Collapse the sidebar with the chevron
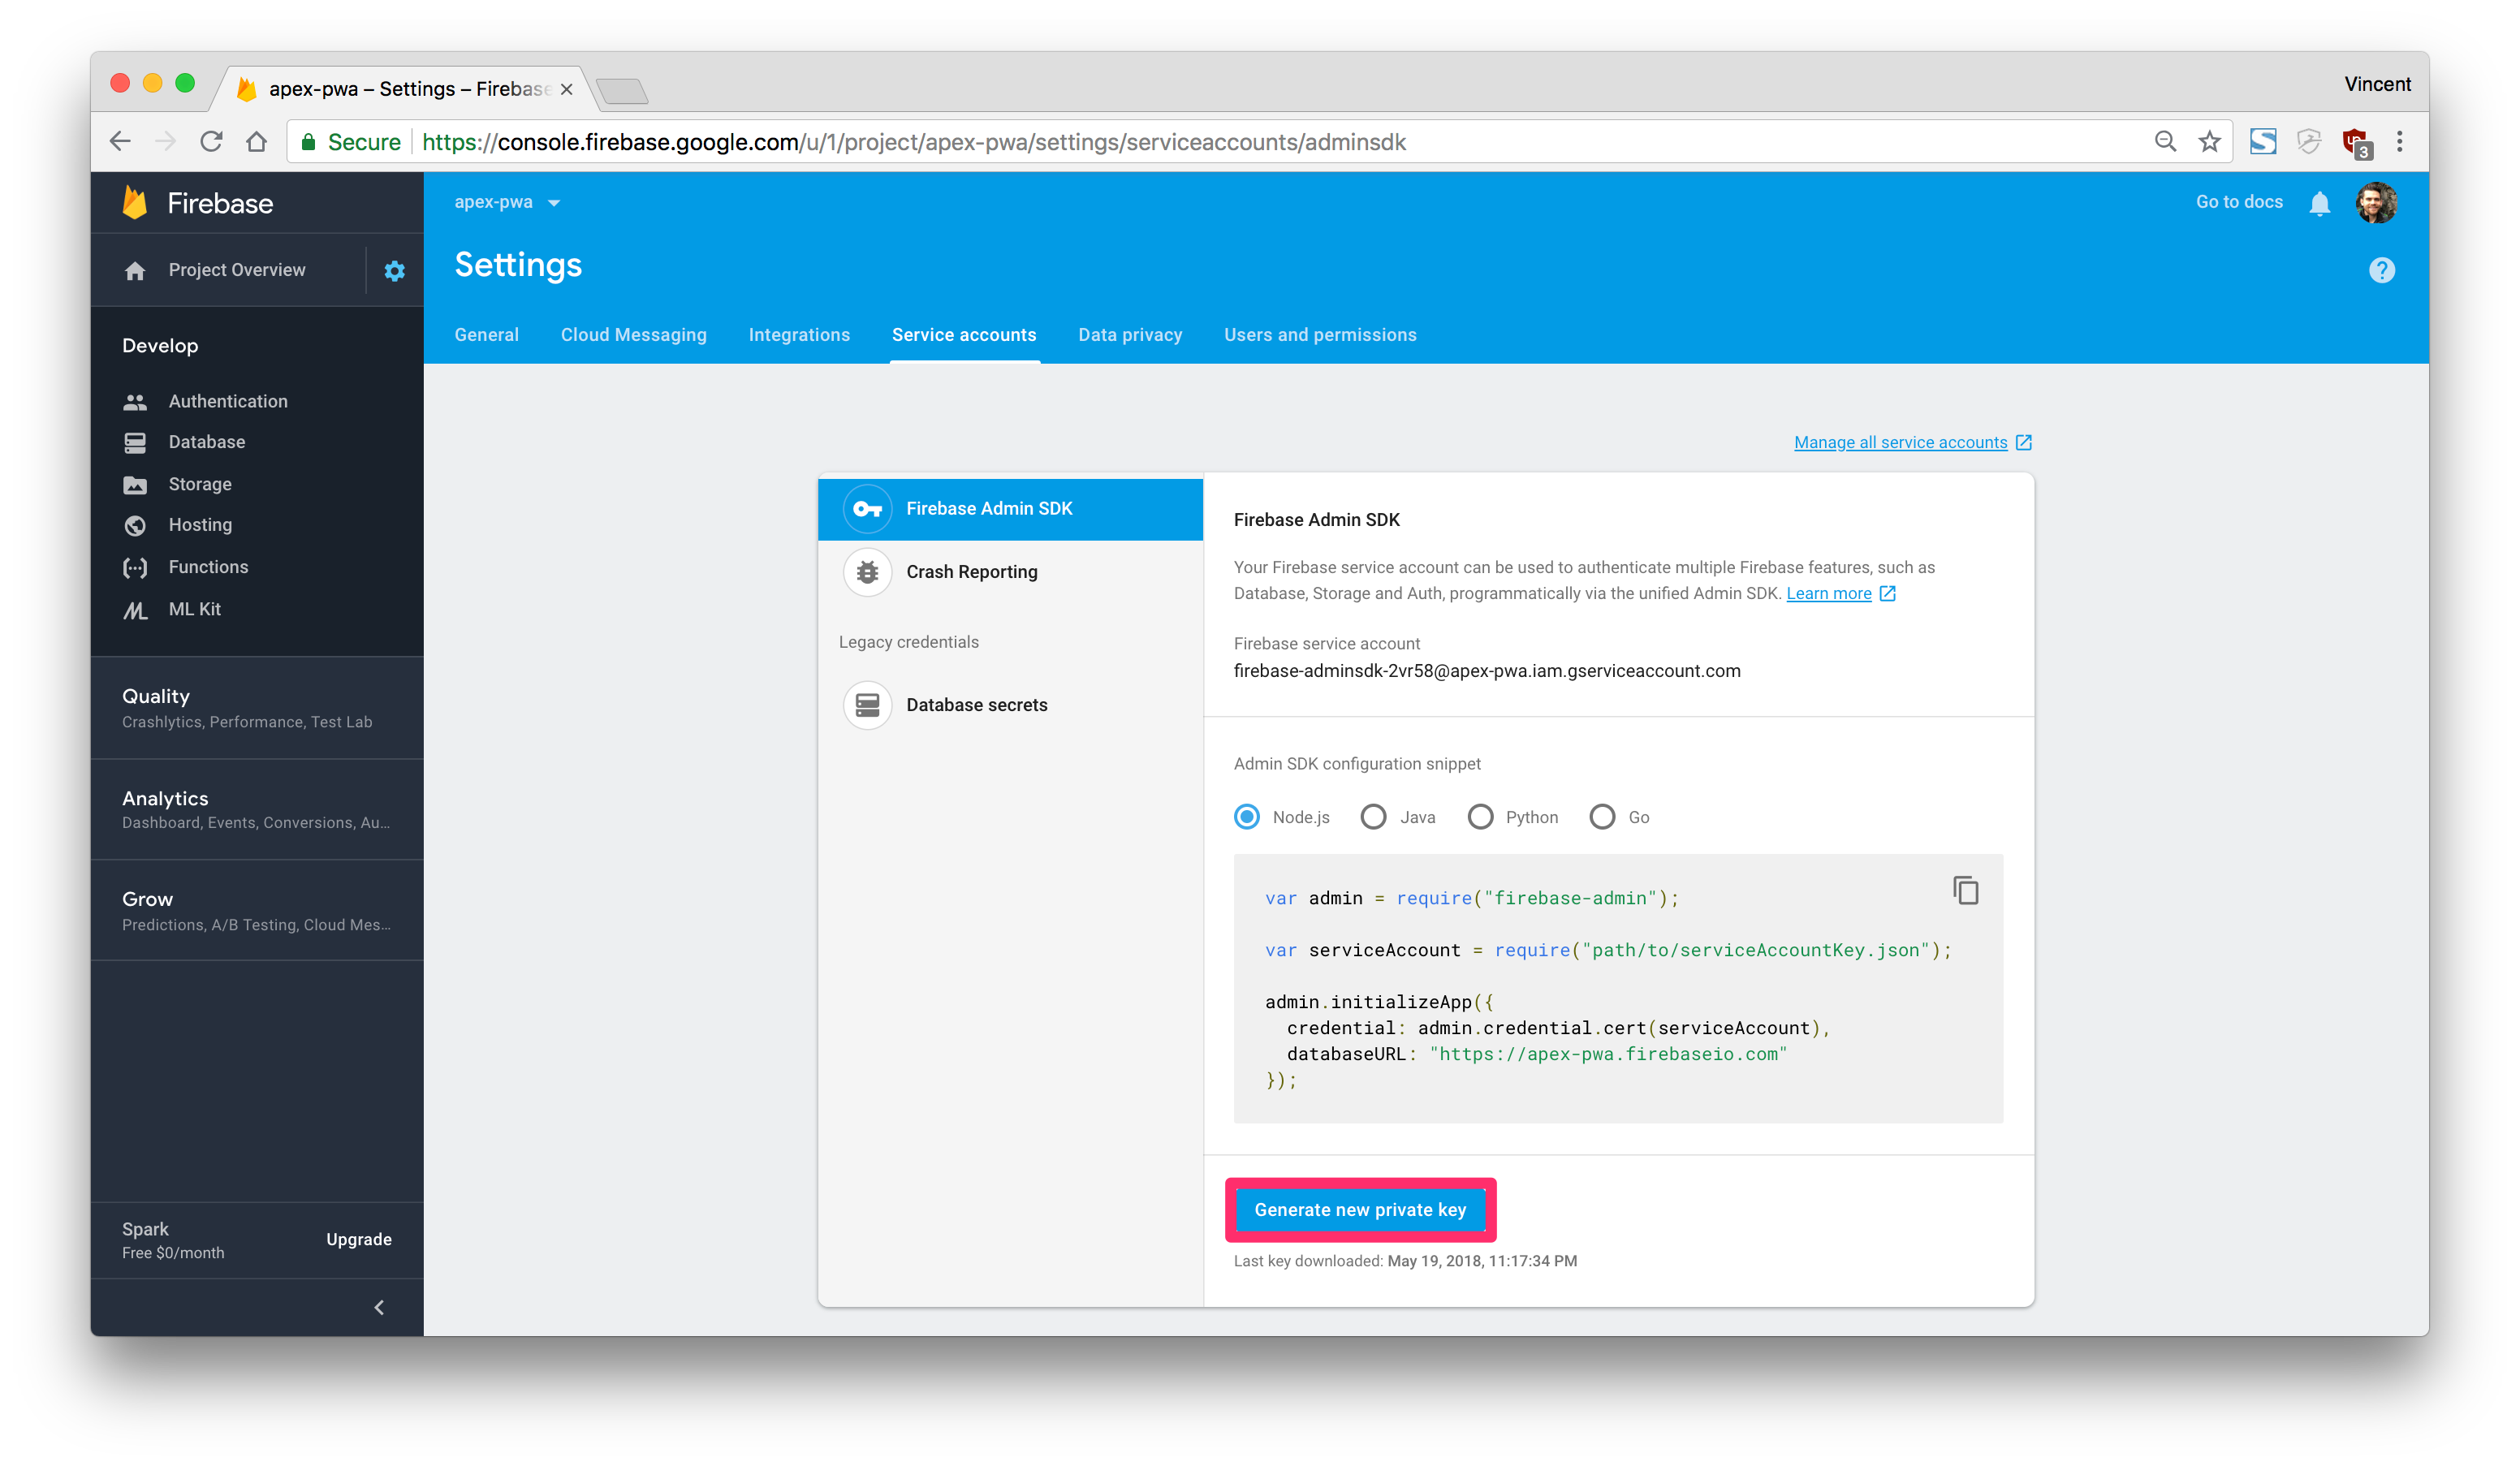 (379, 1307)
